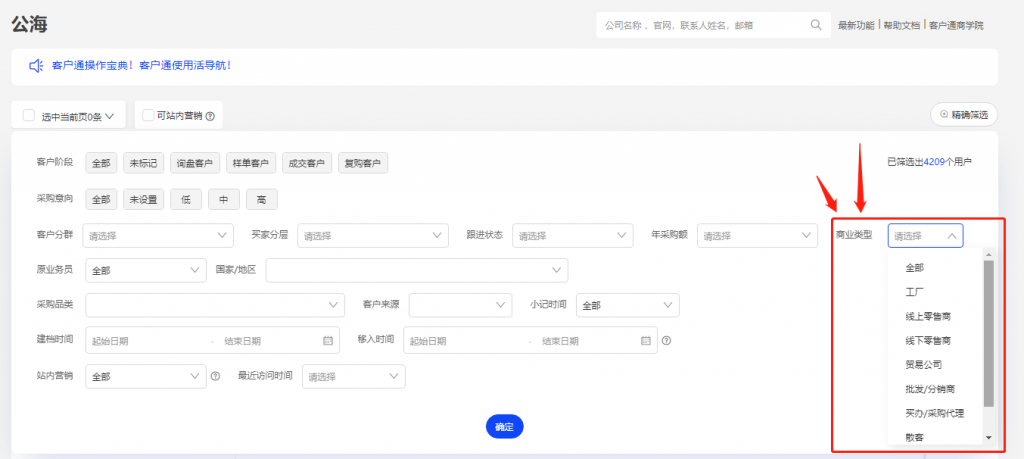Click calendar icon in 建档时间 field
1024x459 pixels.
pos(327,341)
